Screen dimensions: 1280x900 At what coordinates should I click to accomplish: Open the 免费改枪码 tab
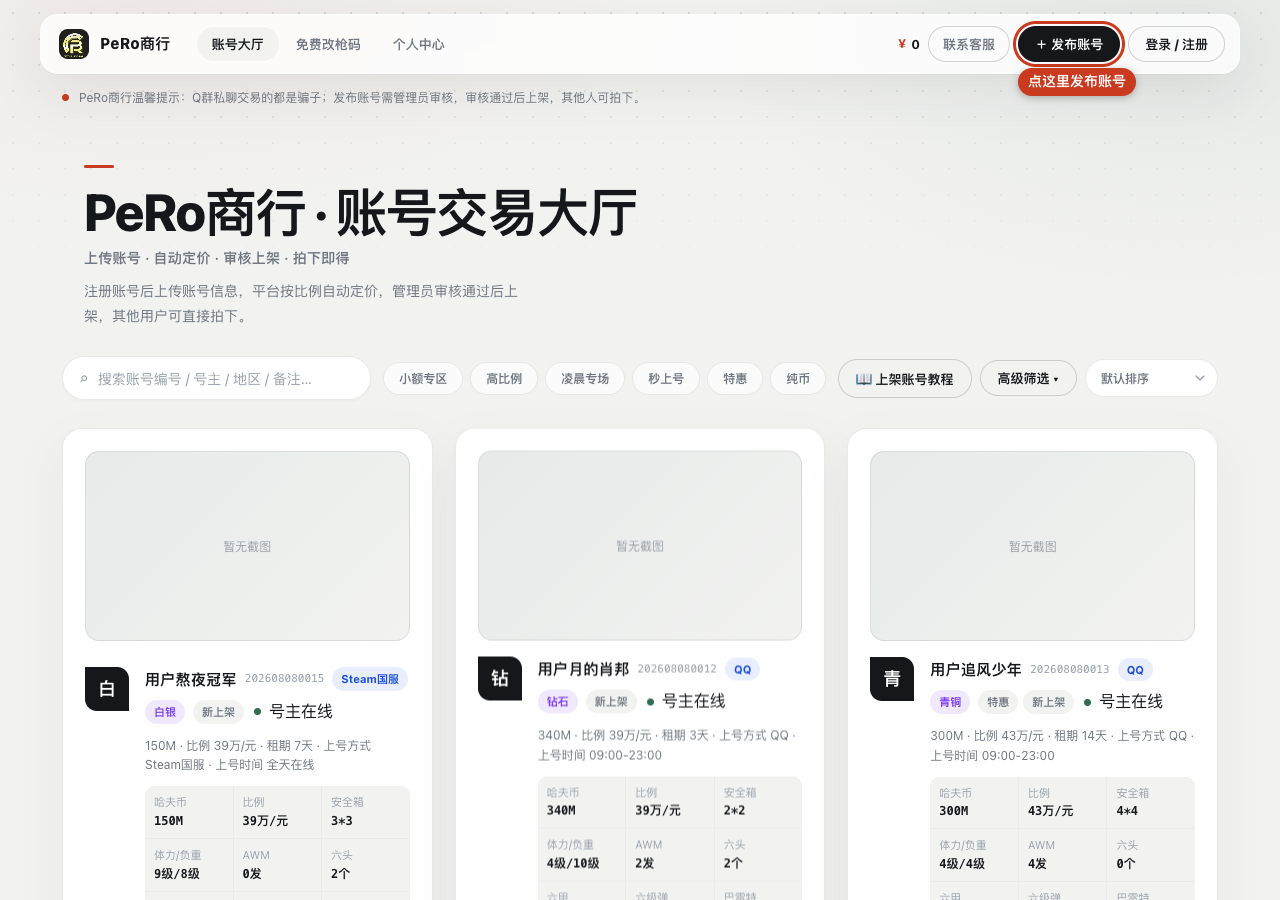click(328, 44)
